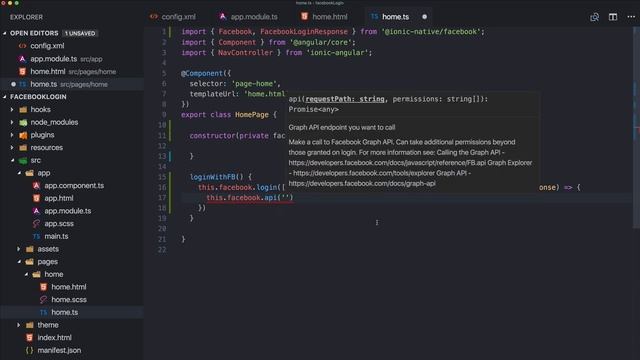Screen dimensions: 640x360
Task: Click the constructor keyword on line 11
Action: coord(212,136)
